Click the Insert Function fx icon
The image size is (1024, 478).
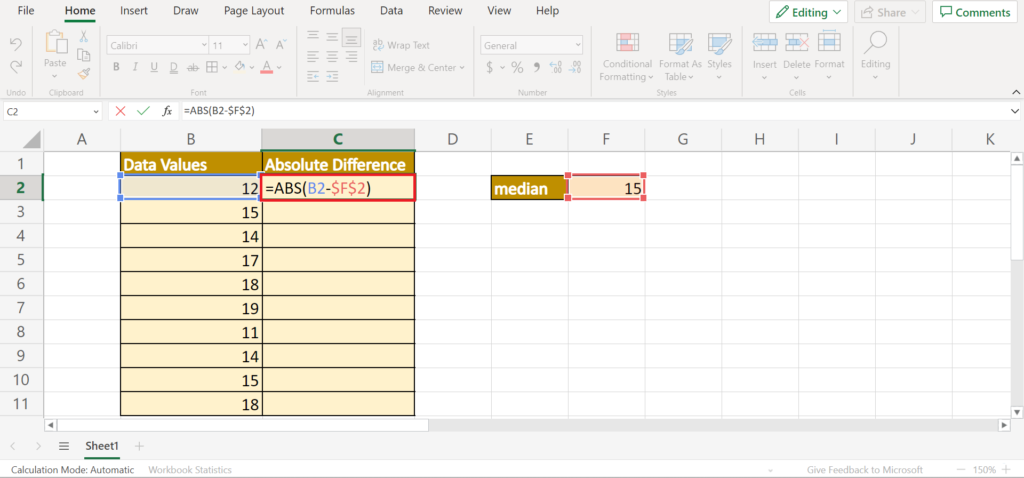point(167,111)
